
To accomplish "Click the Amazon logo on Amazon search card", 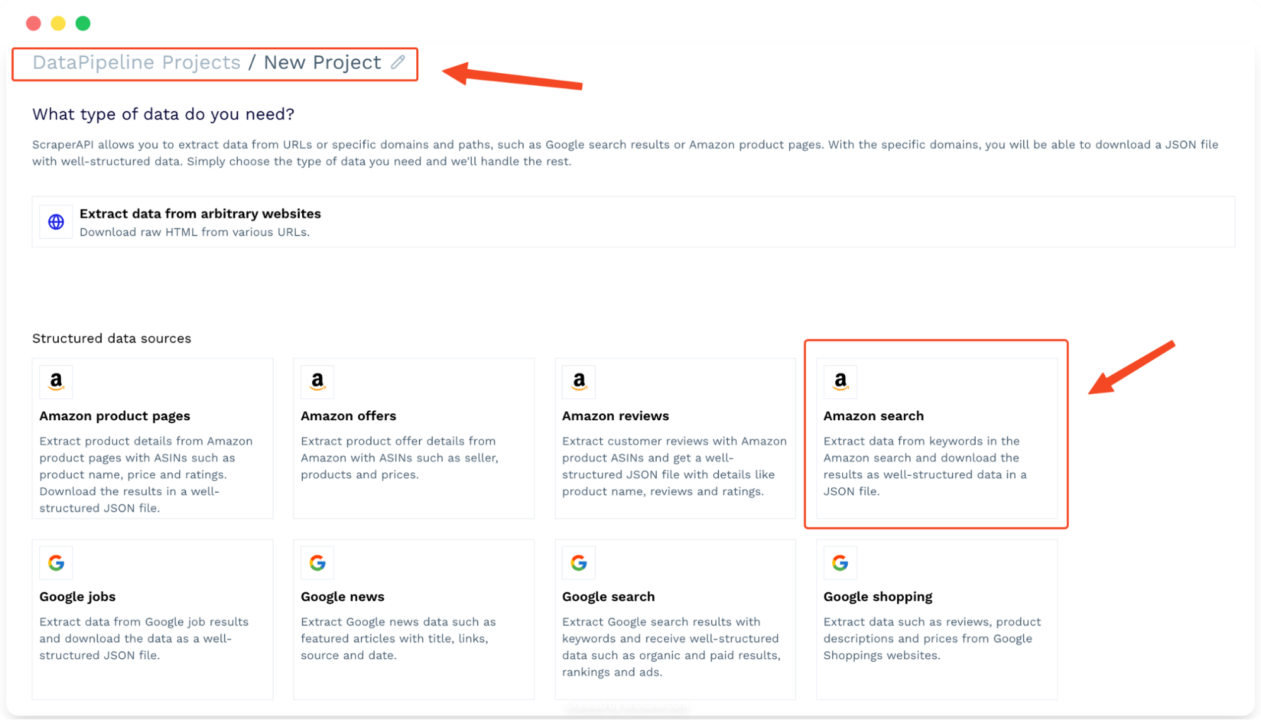I will click(x=840, y=381).
